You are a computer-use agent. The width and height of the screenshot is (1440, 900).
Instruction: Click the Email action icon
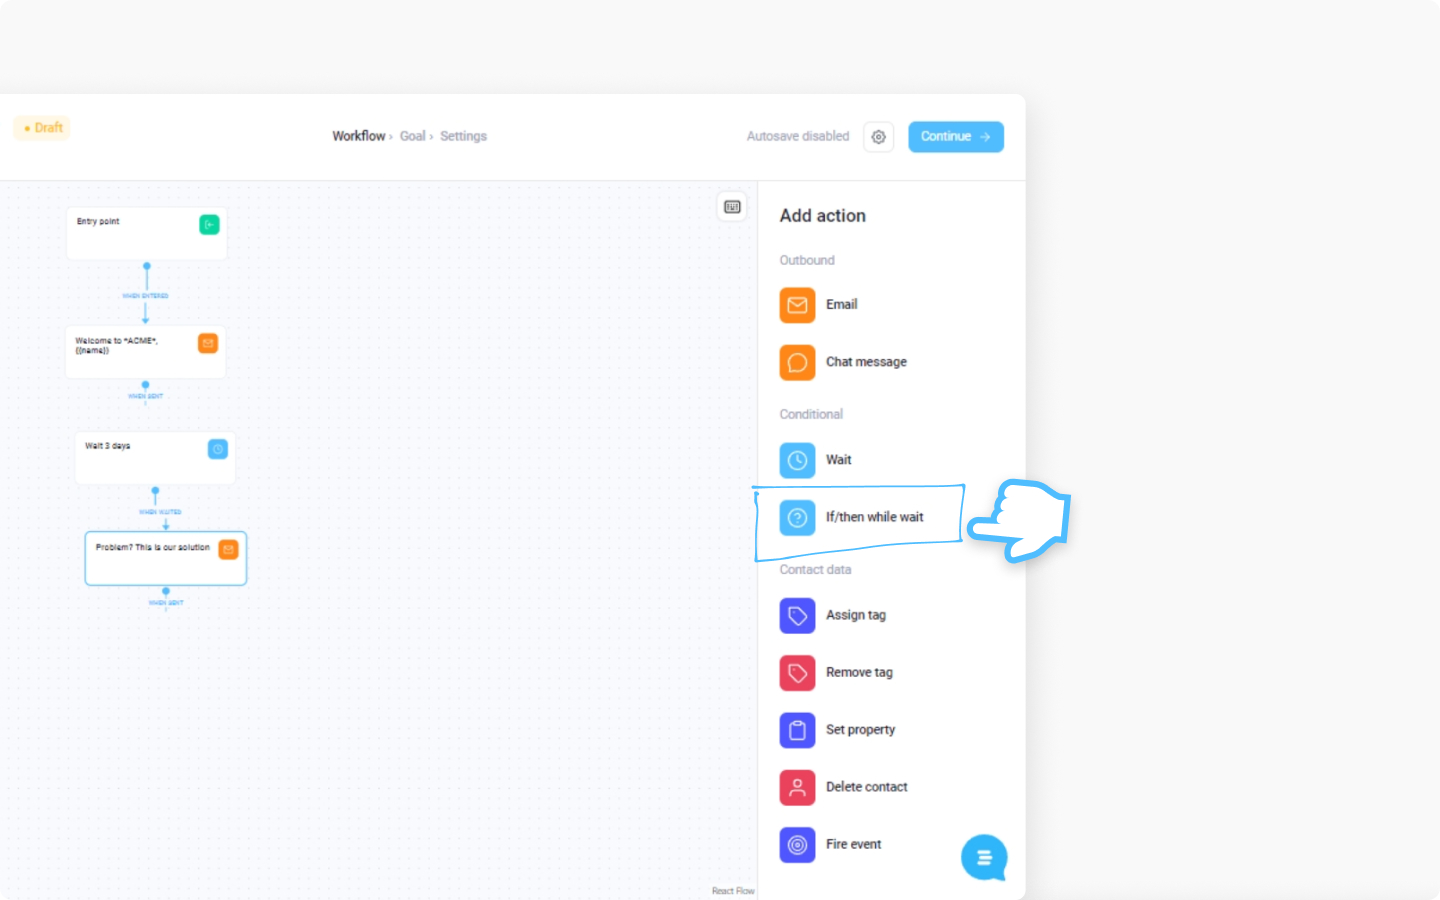pos(797,305)
